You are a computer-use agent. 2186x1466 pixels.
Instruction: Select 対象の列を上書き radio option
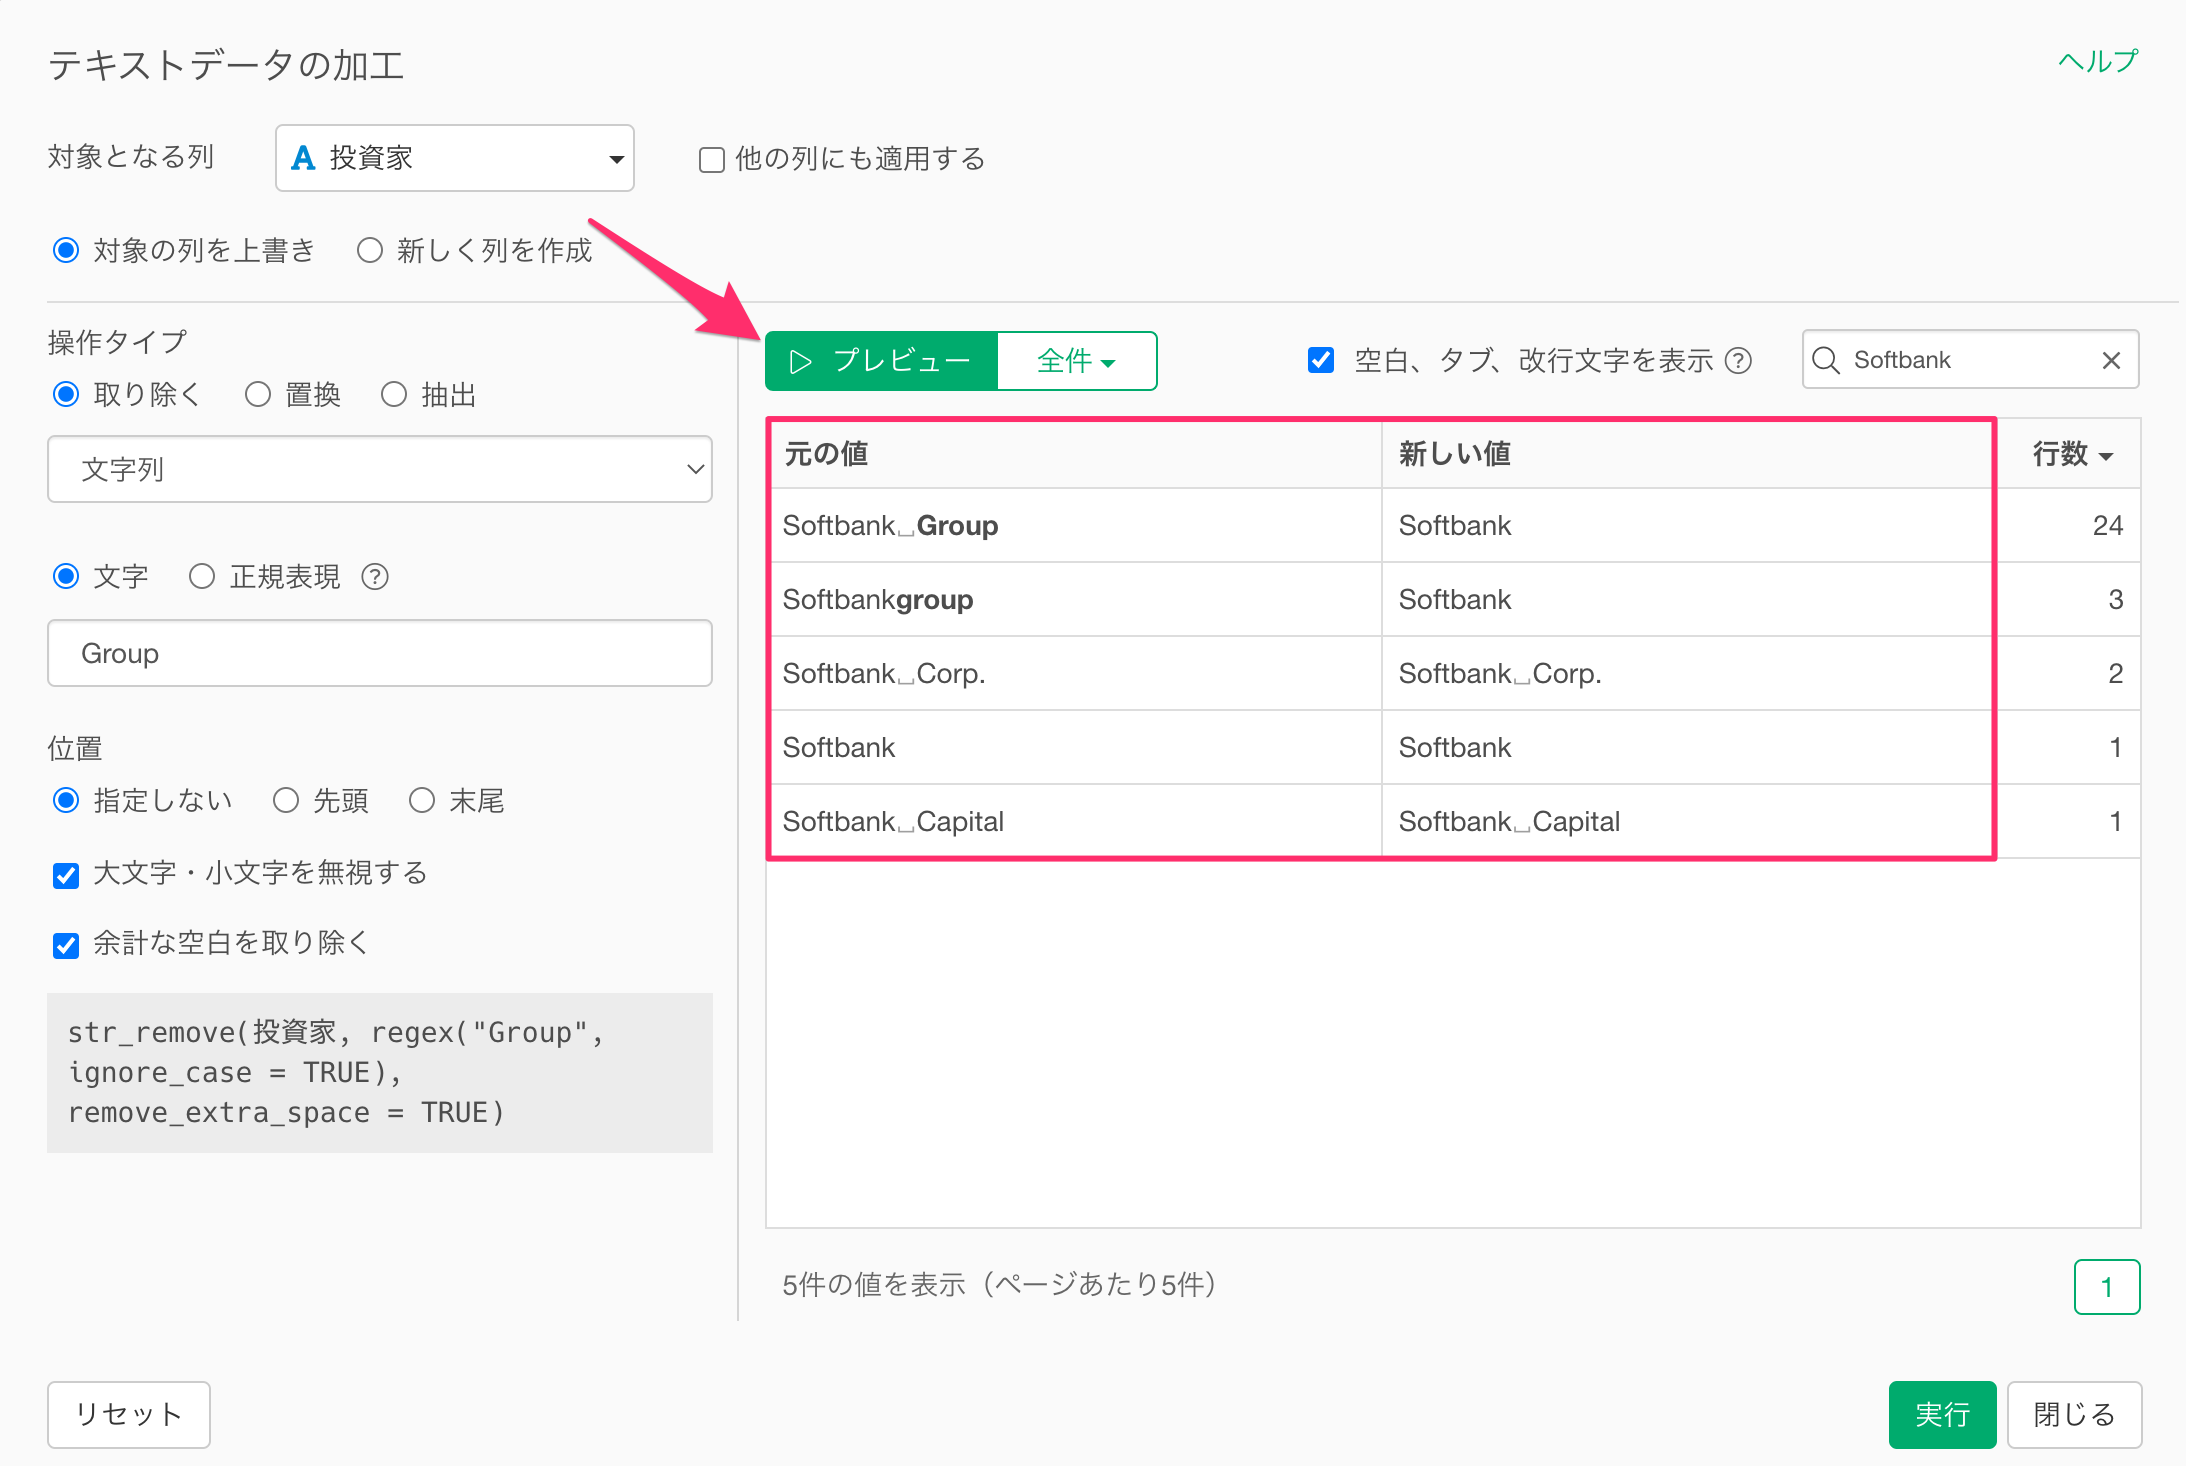[66, 250]
